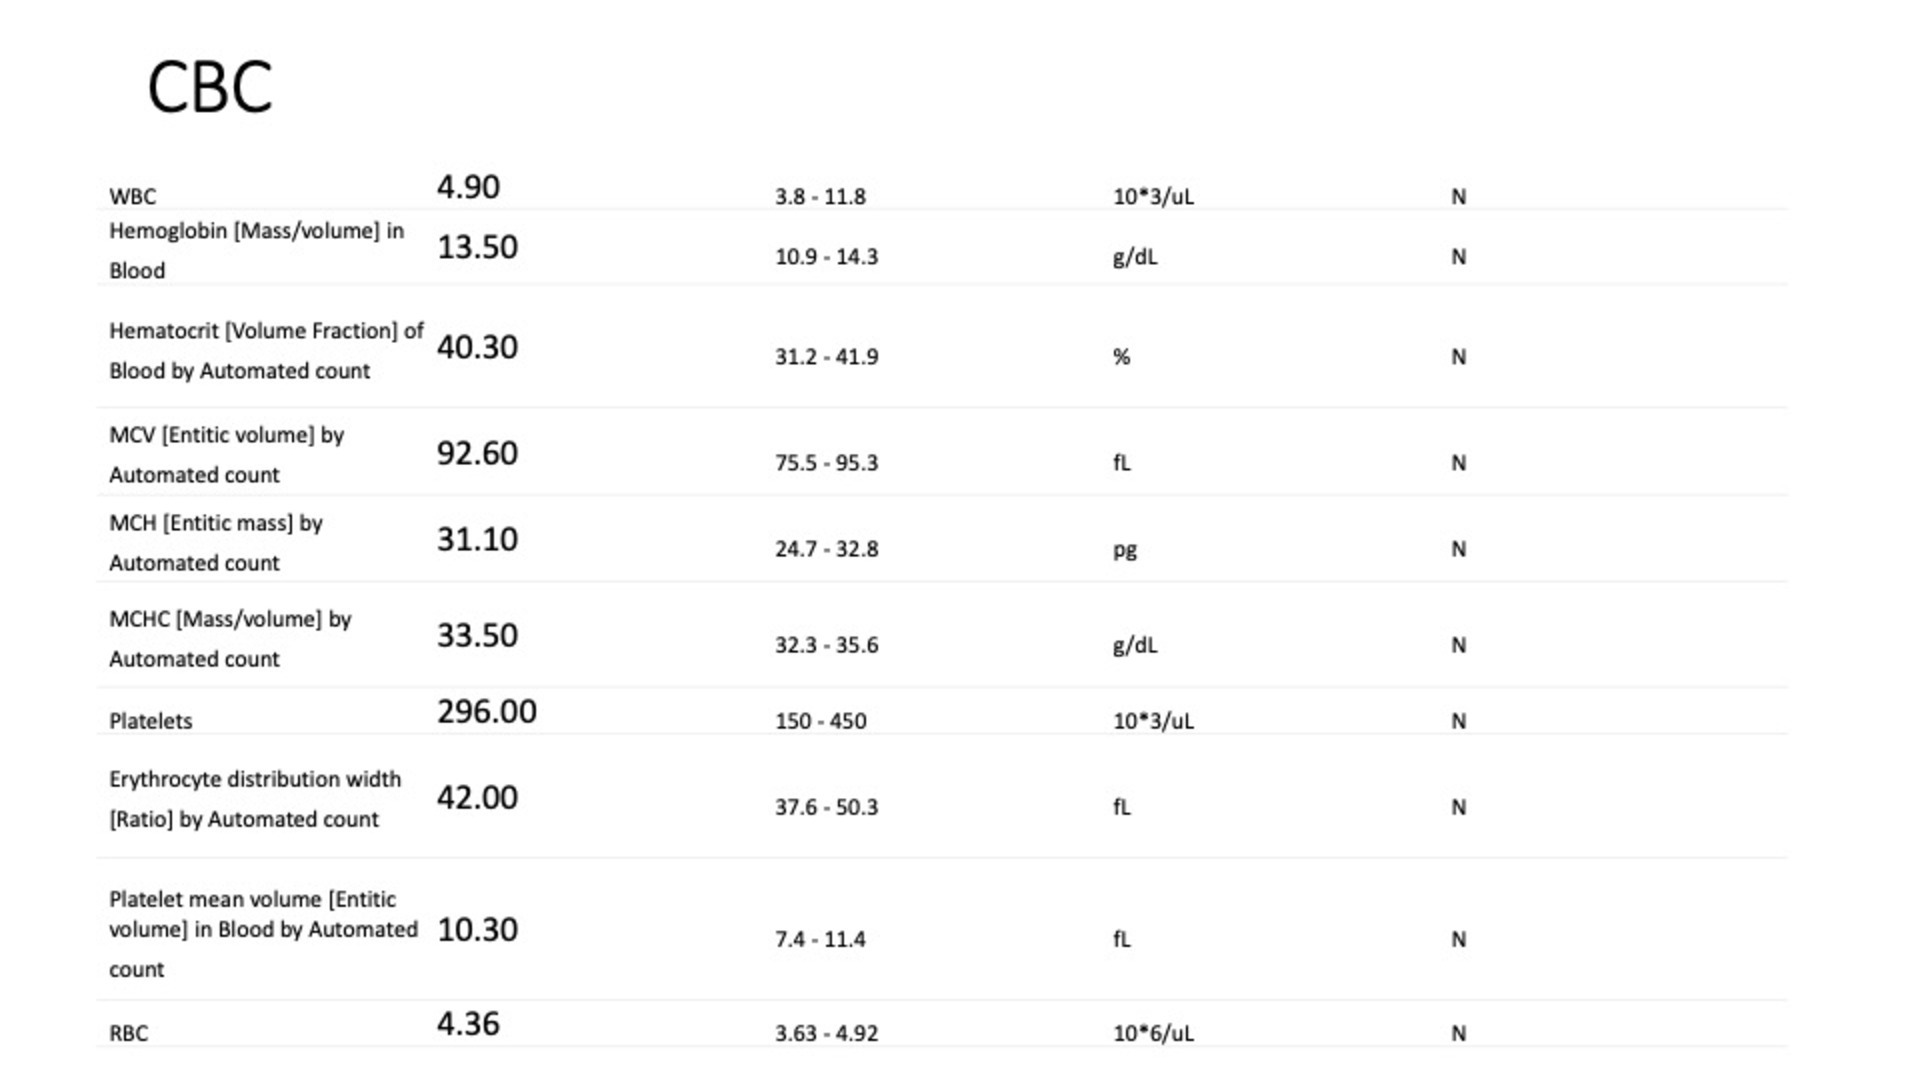Click the Hemoglobin value 13.50
The width and height of the screenshot is (1920, 1079).
tap(477, 247)
